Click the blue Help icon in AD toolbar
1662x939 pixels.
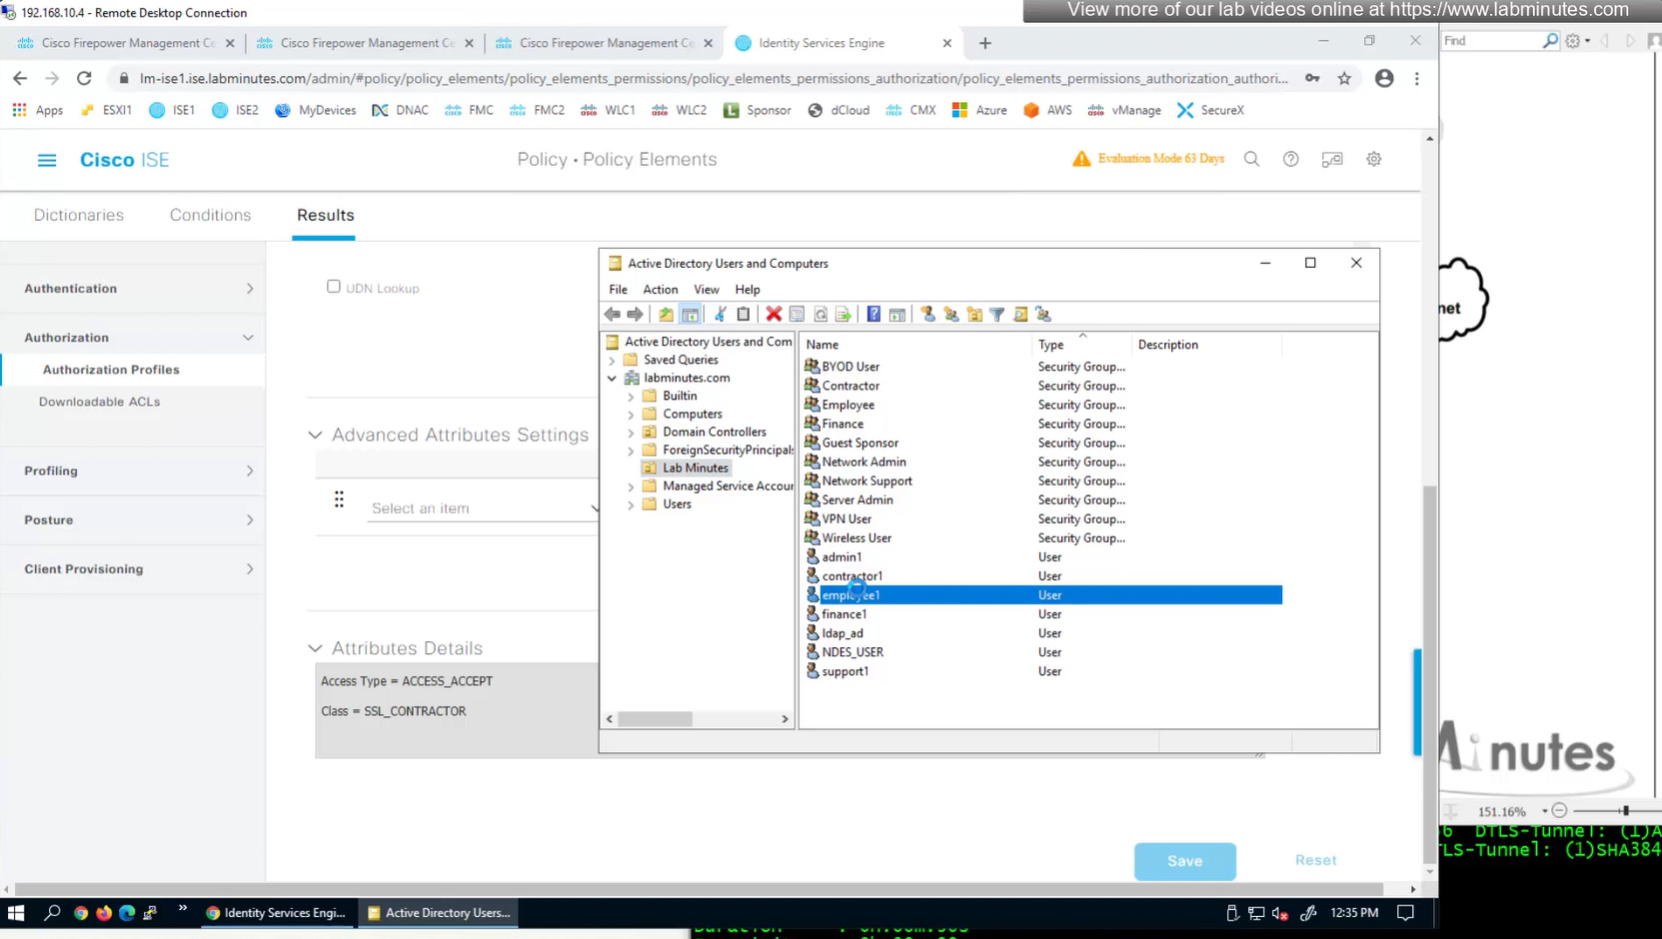[873, 314]
